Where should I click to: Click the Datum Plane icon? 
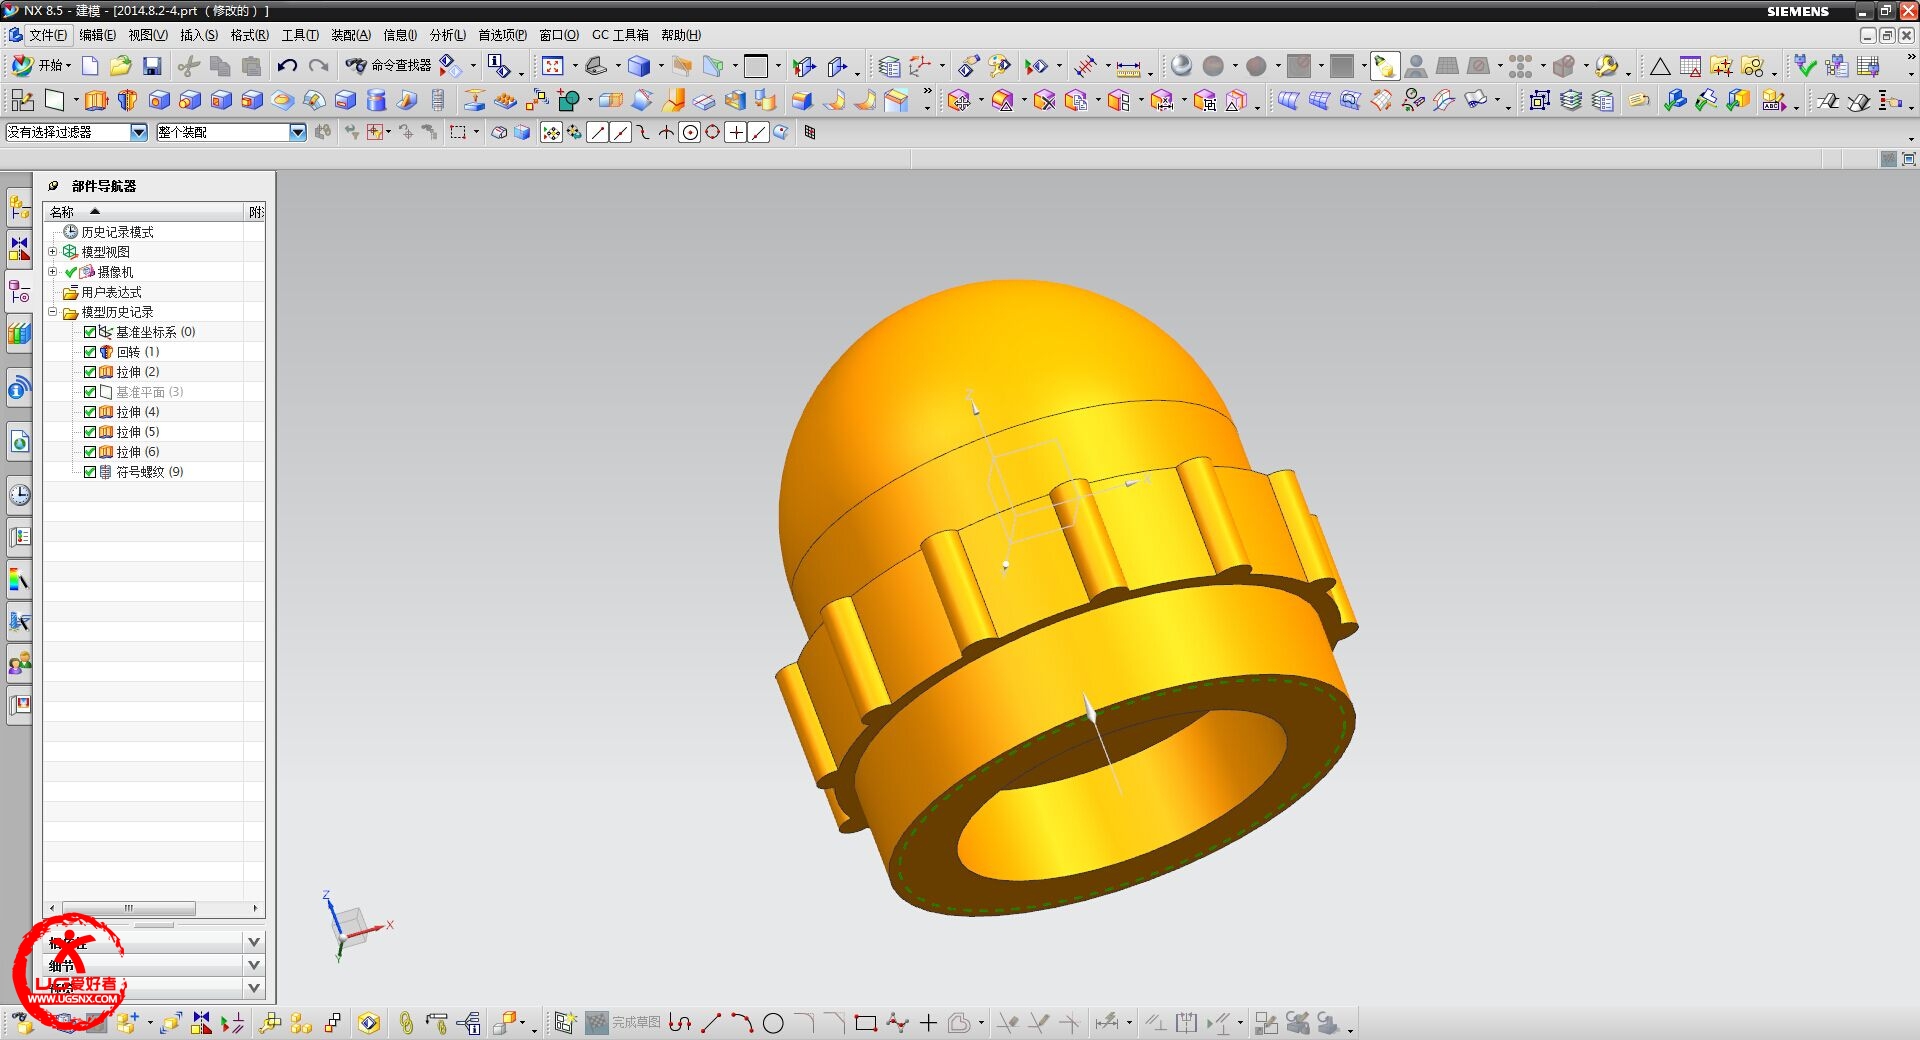[x=55, y=100]
